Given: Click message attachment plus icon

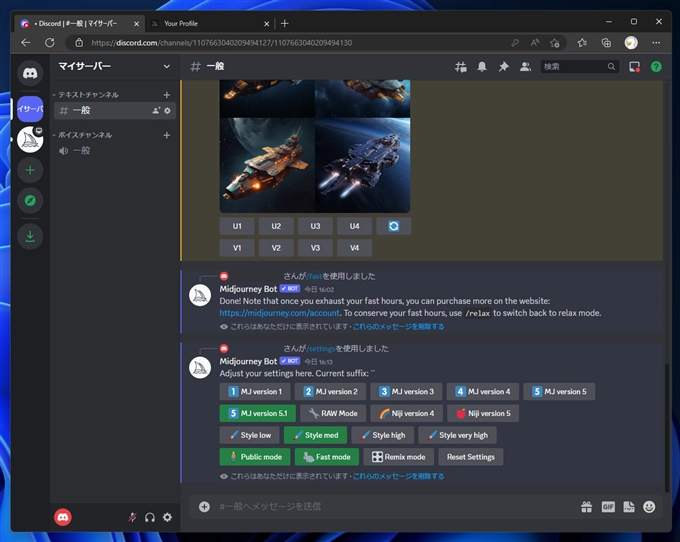Looking at the screenshot, I should coord(204,506).
